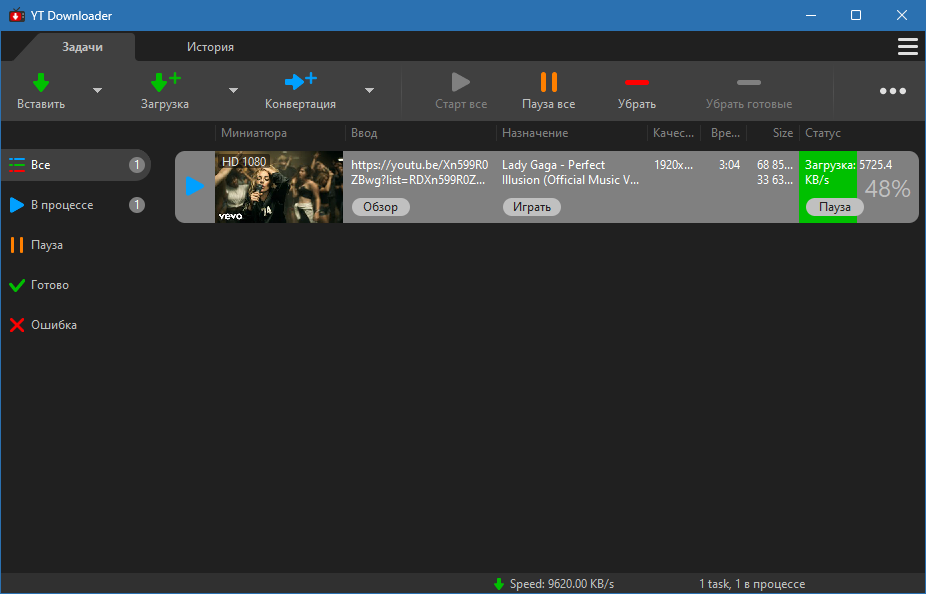Click the YT Downloader app icon
This screenshot has width=926, height=594.
pos(17,15)
